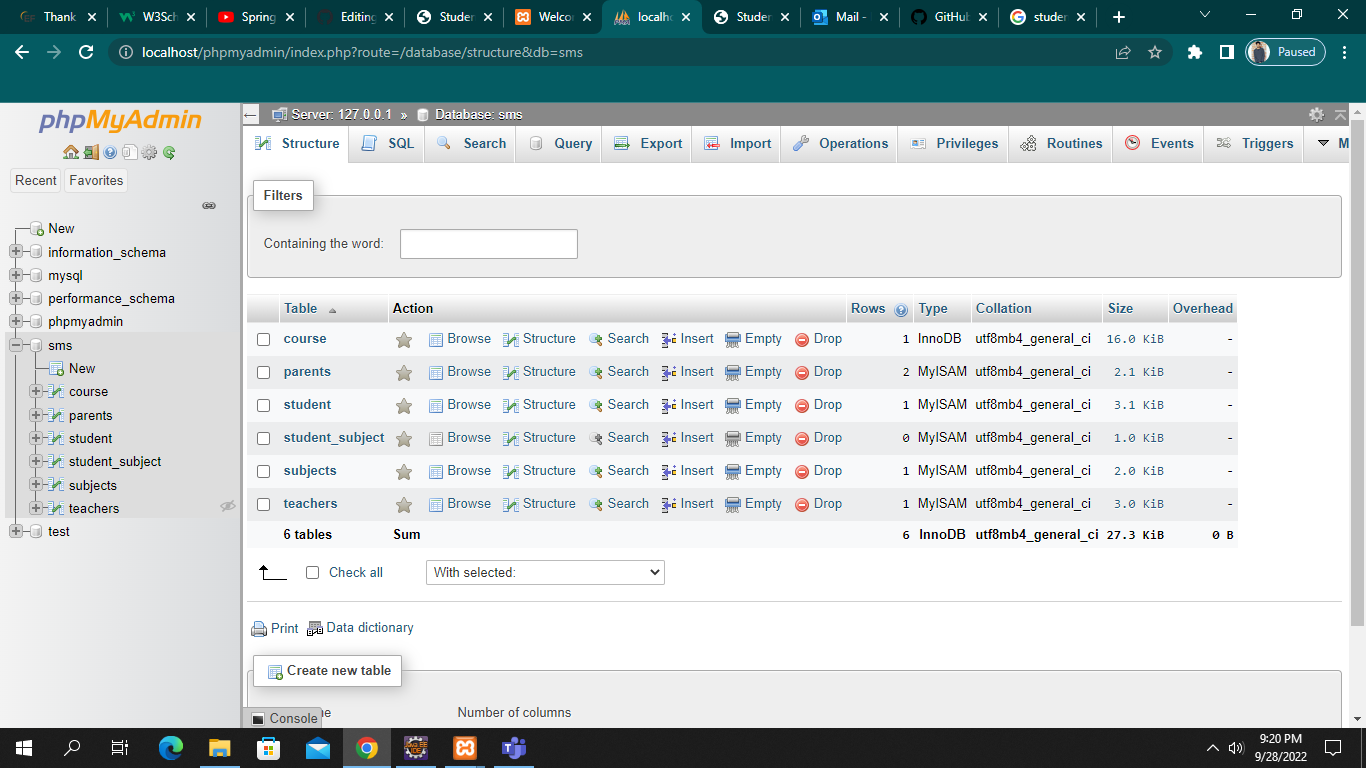Tick the subjects table checkbox
Image resolution: width=1366 pixels, height=768 pixels.
coord(264,471)
